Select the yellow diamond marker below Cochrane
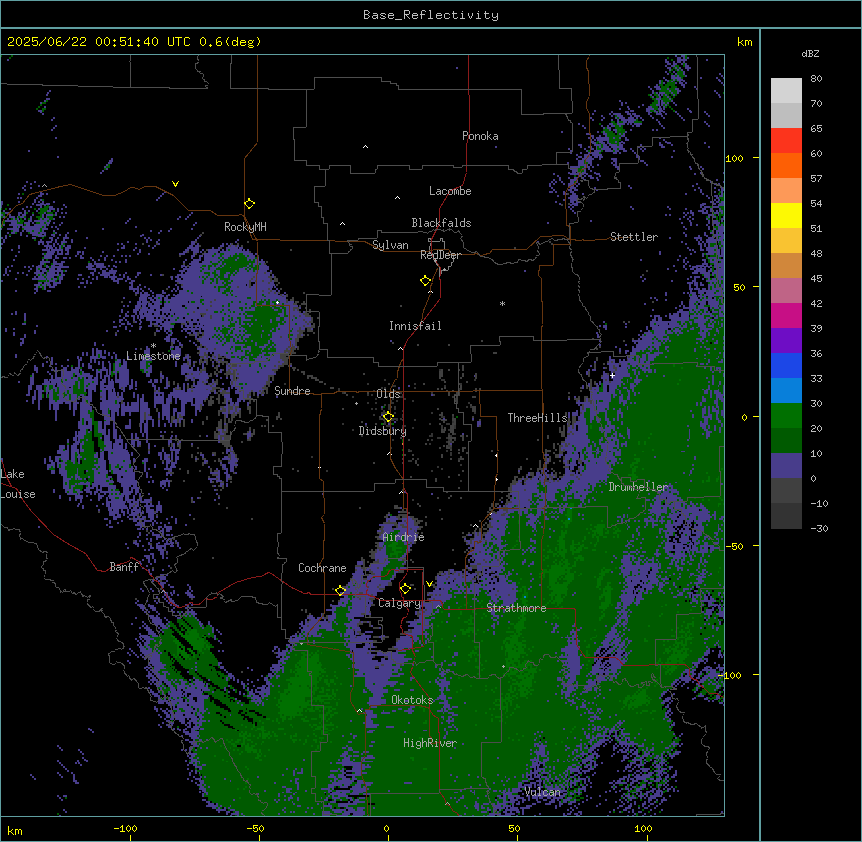Viewport: 862px width, 842px height. [x=340, y=591]
